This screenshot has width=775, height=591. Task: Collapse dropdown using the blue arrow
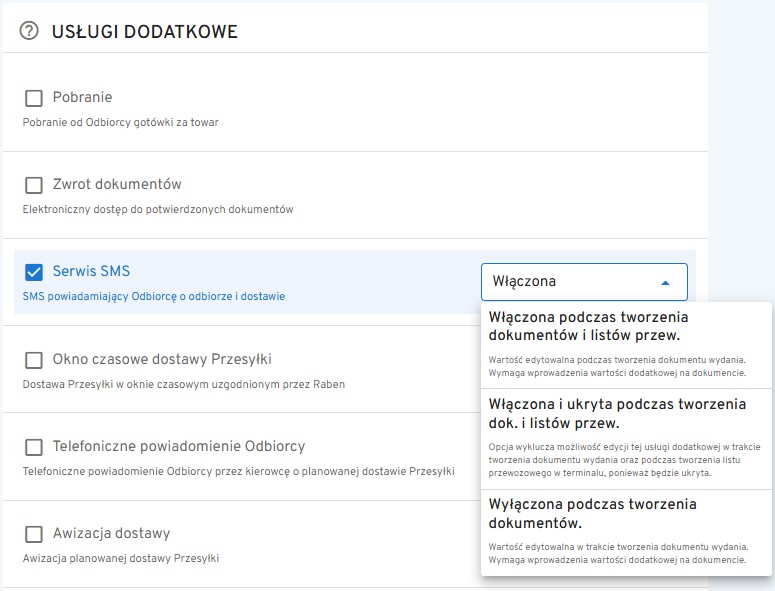click(665, 283)
